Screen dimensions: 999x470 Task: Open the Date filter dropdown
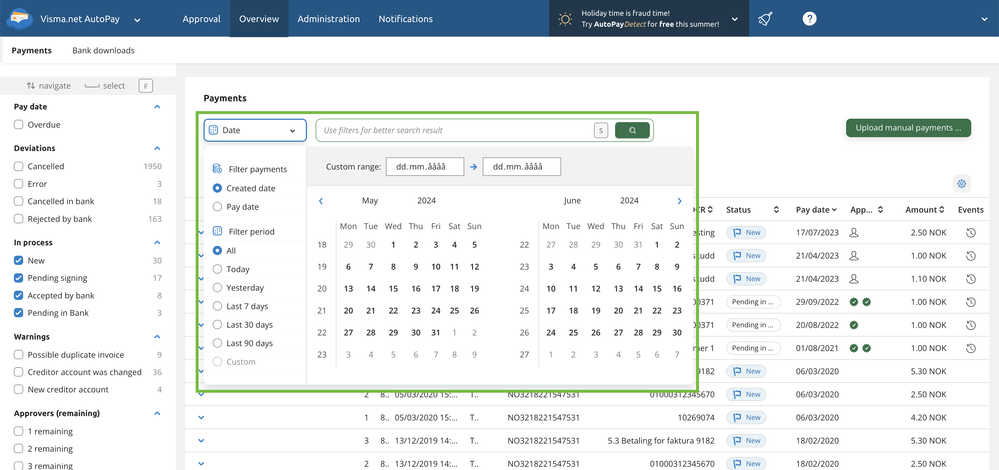[x=255, y=130]
